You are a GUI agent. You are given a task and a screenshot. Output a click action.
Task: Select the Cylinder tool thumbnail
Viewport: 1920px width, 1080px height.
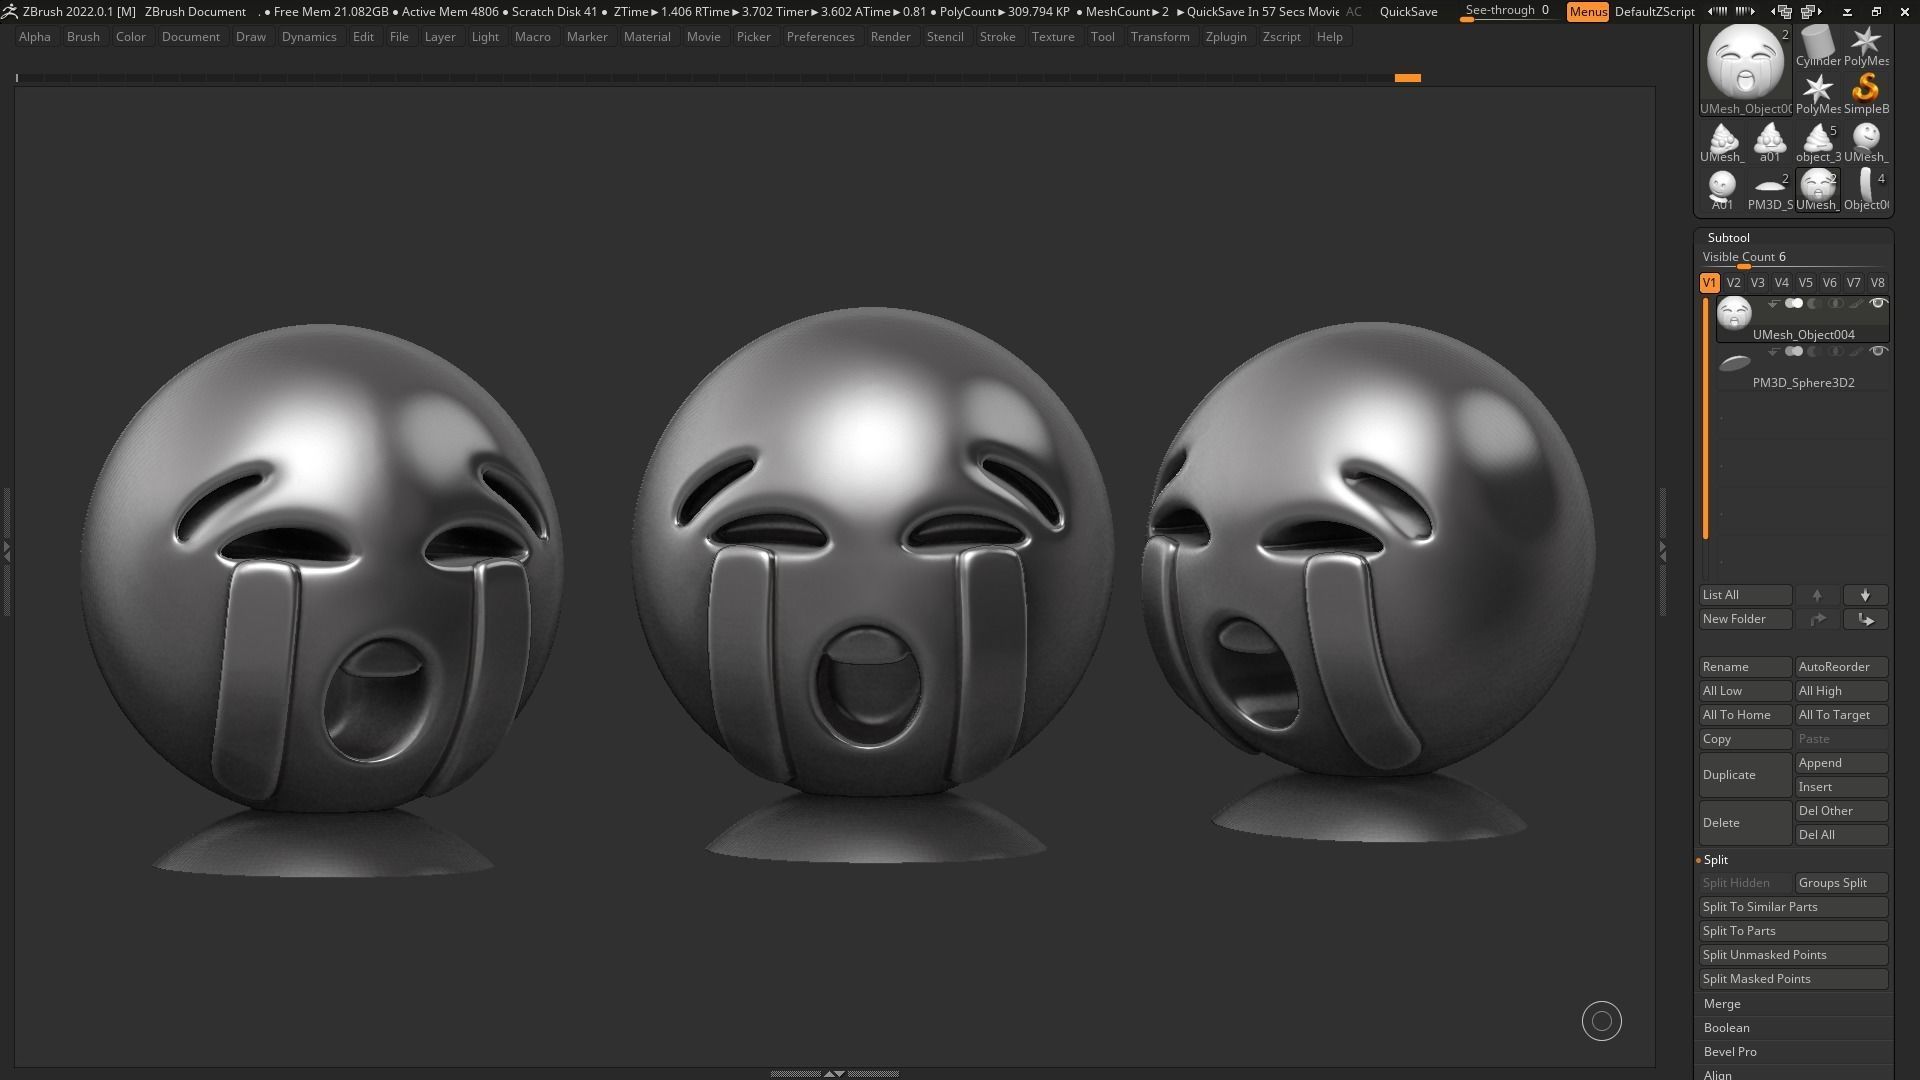1817,47
